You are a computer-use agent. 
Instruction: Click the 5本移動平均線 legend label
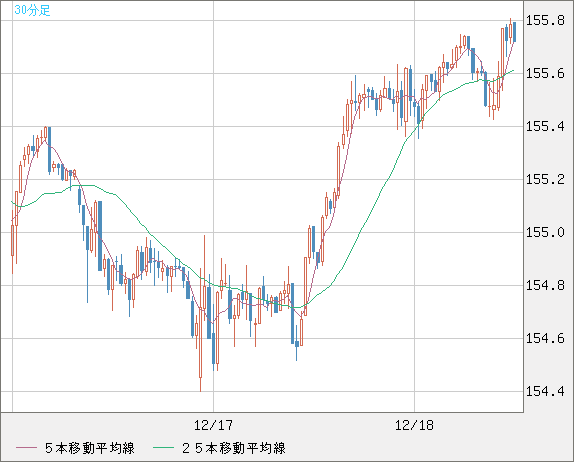[90, 448]
